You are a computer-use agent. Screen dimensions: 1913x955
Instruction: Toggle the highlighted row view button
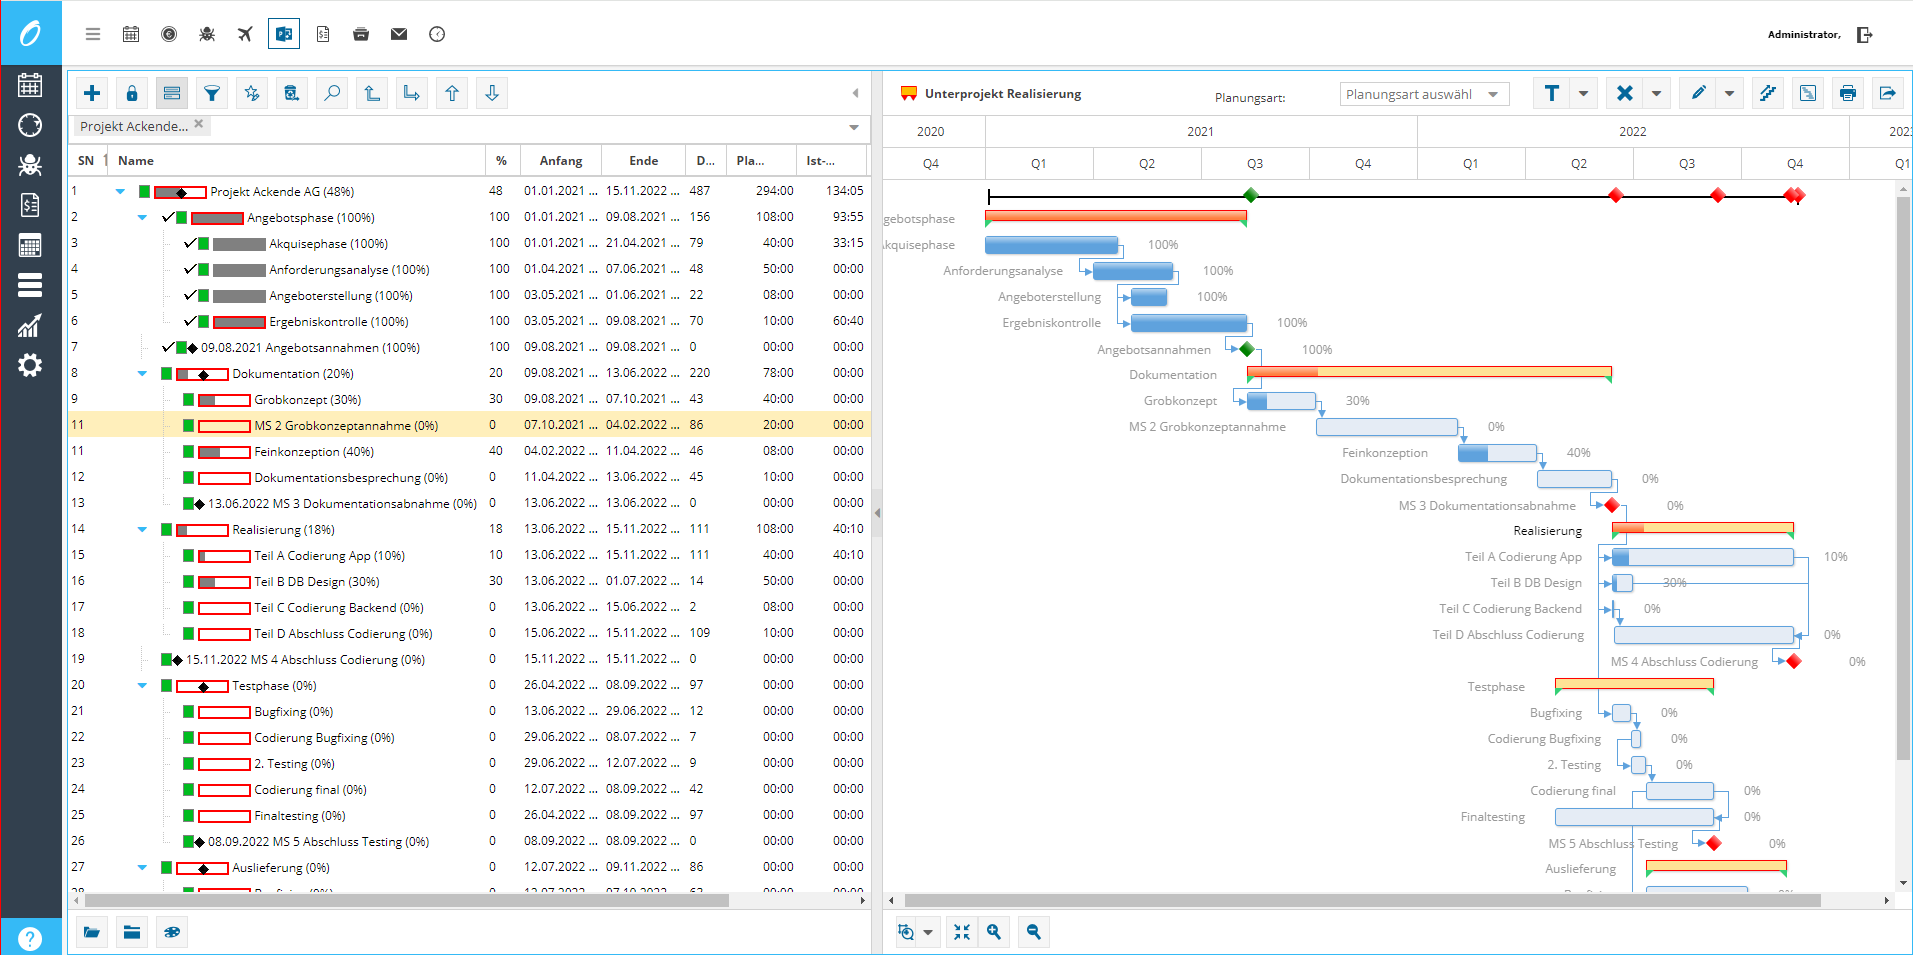coord(172,93)
